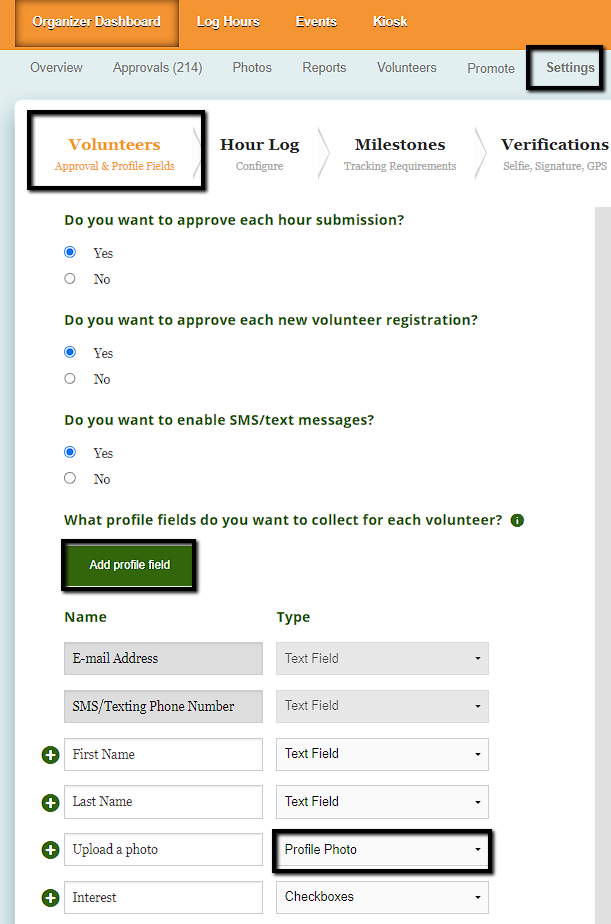
Task: Click the info icon beside profile fields question
Action: coord(517,520)
